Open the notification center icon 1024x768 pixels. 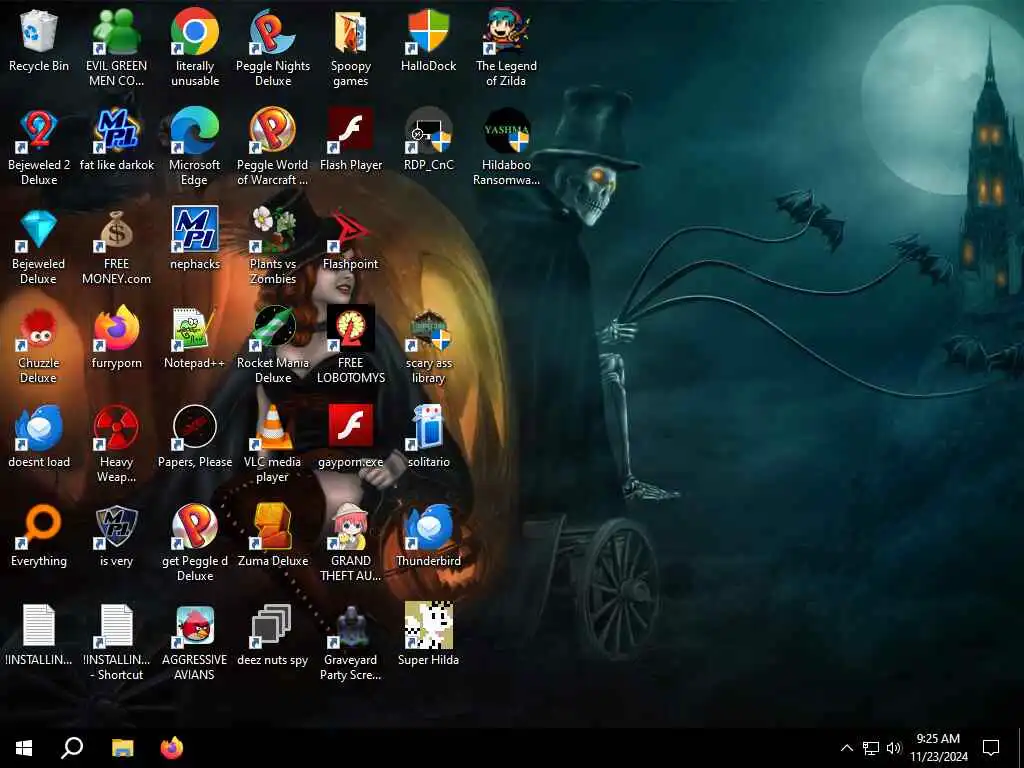(991, 748)
